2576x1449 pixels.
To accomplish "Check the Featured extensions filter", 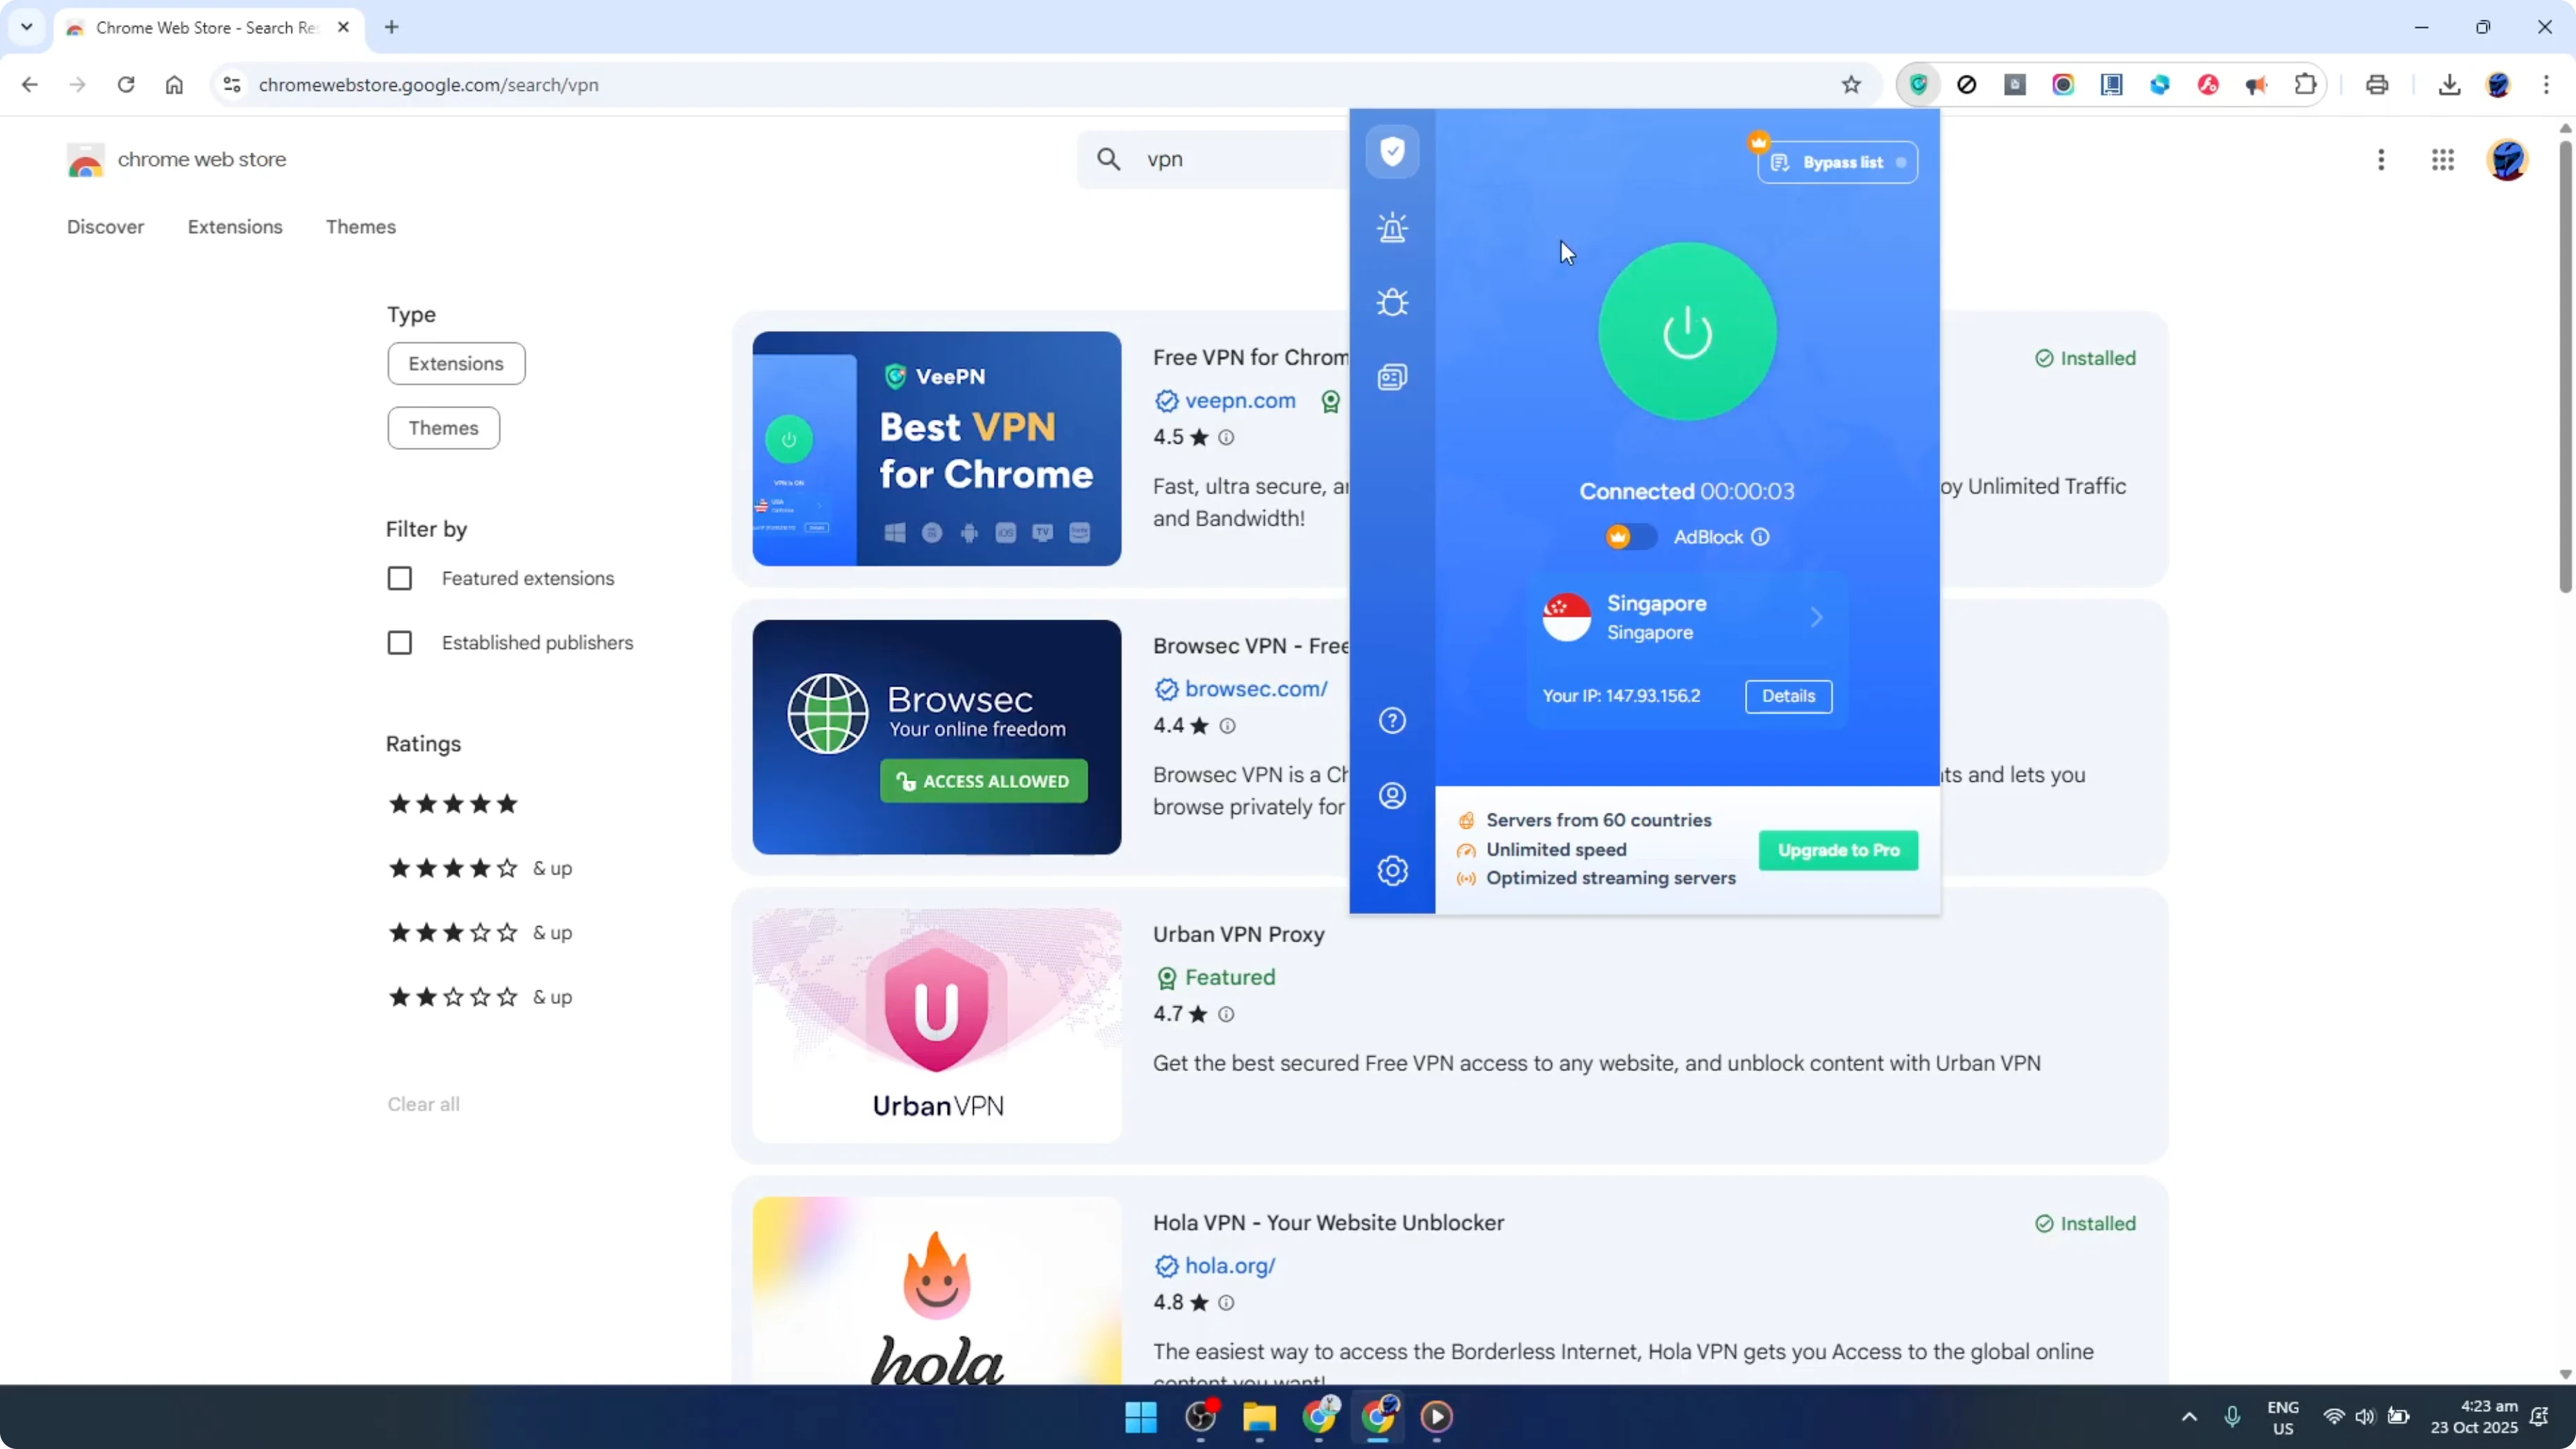I will 400,578.
